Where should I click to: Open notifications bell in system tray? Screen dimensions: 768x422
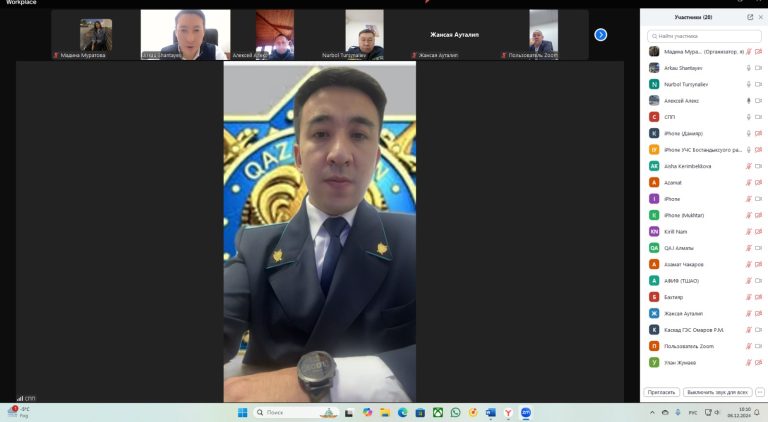pyautogui.click(x=757, y=413)
